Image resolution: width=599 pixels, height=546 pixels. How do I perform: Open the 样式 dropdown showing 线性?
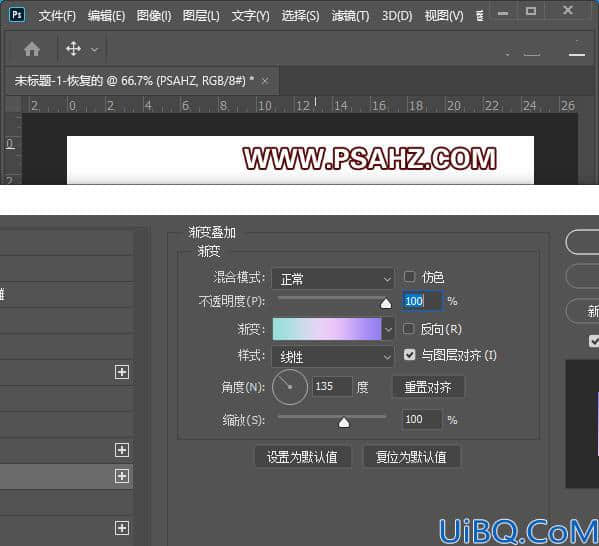pyautogui.click(x=332, y=357)
